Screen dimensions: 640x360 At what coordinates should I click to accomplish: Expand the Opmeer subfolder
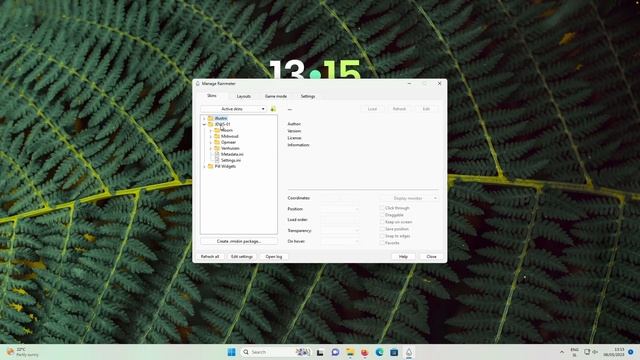pyautogui.click(x=211, y=142)
